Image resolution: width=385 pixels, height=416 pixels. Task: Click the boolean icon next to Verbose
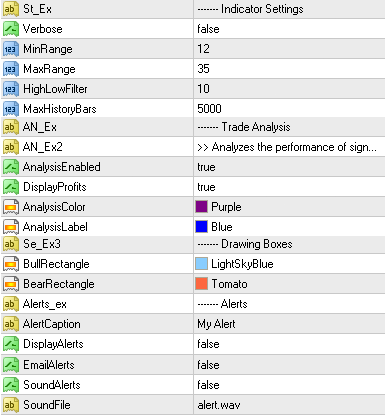pyautogui.click(x=10, y=29)
